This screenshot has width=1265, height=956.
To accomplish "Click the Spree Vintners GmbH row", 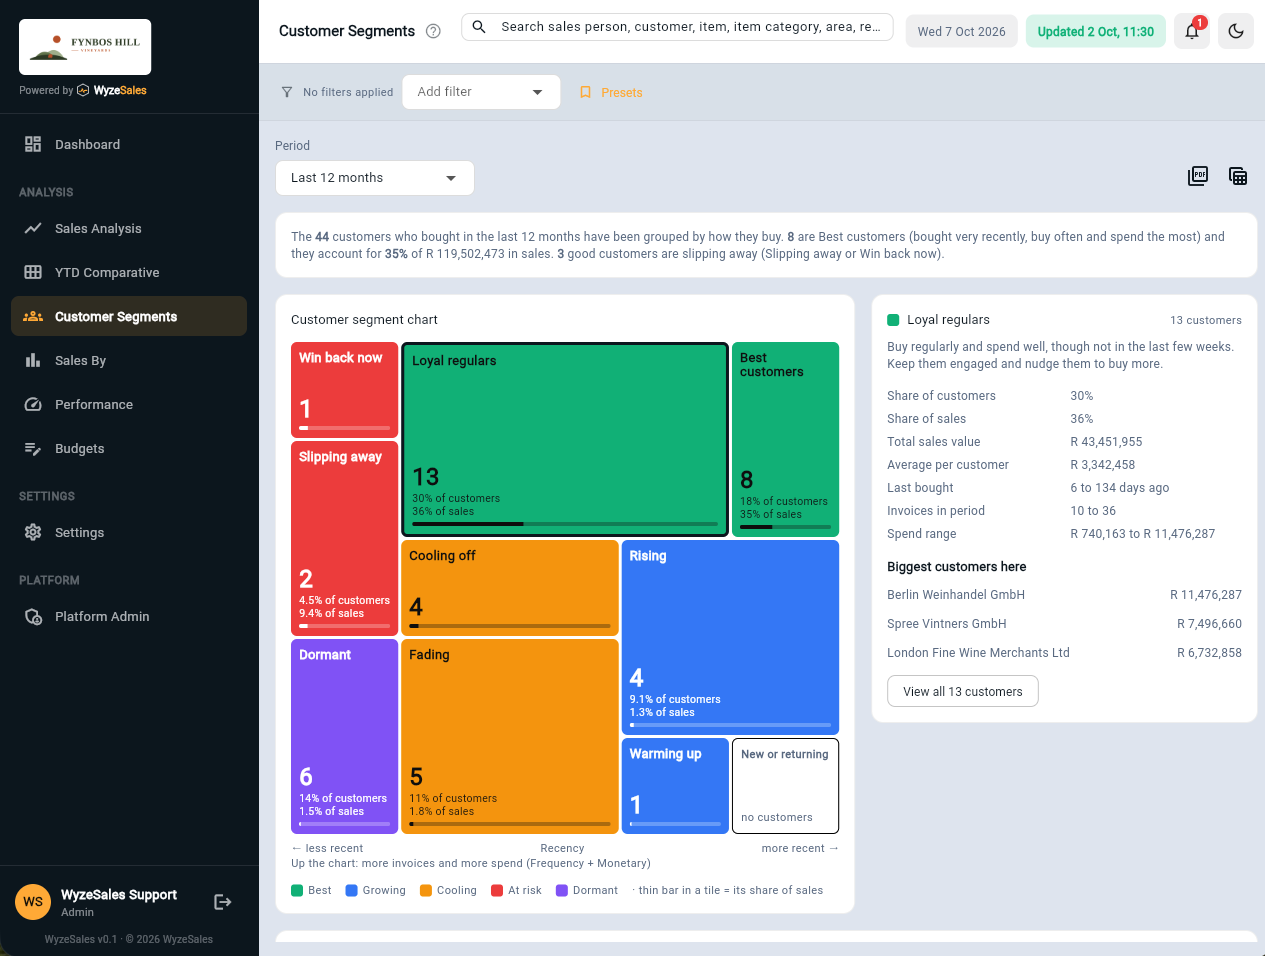I will (x=1064, y=624).
